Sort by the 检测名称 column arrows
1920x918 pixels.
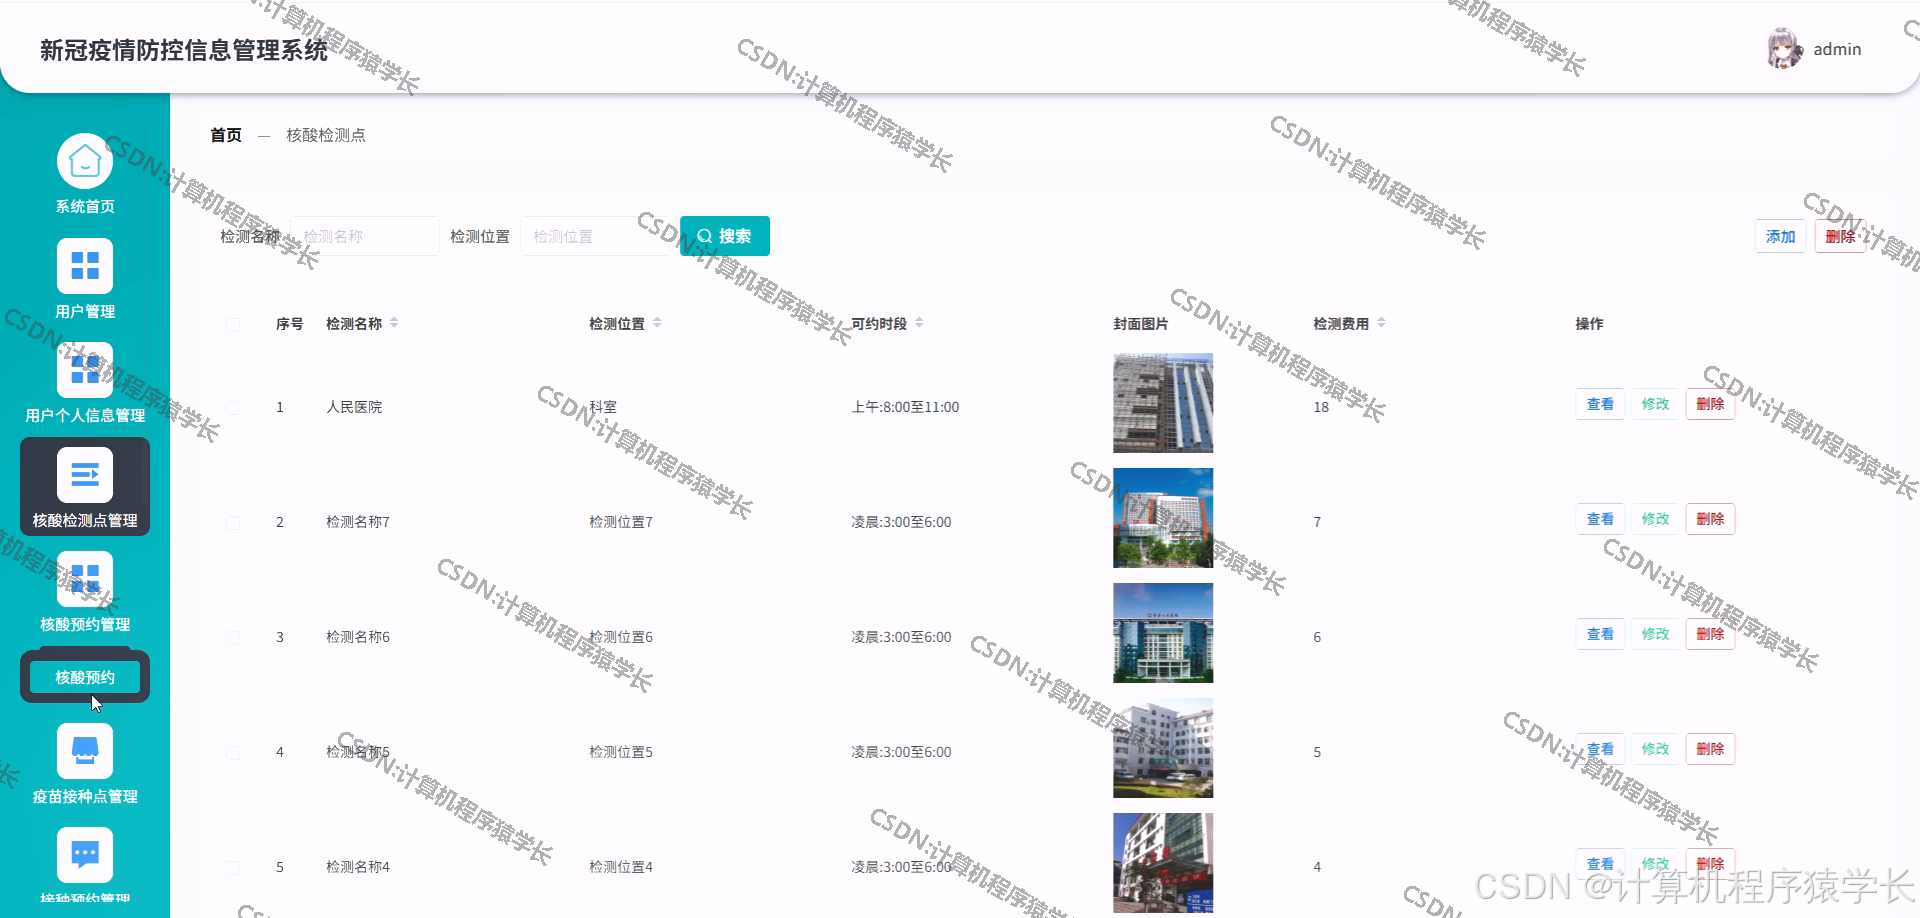pyautogui.click(x=394, y=323)
